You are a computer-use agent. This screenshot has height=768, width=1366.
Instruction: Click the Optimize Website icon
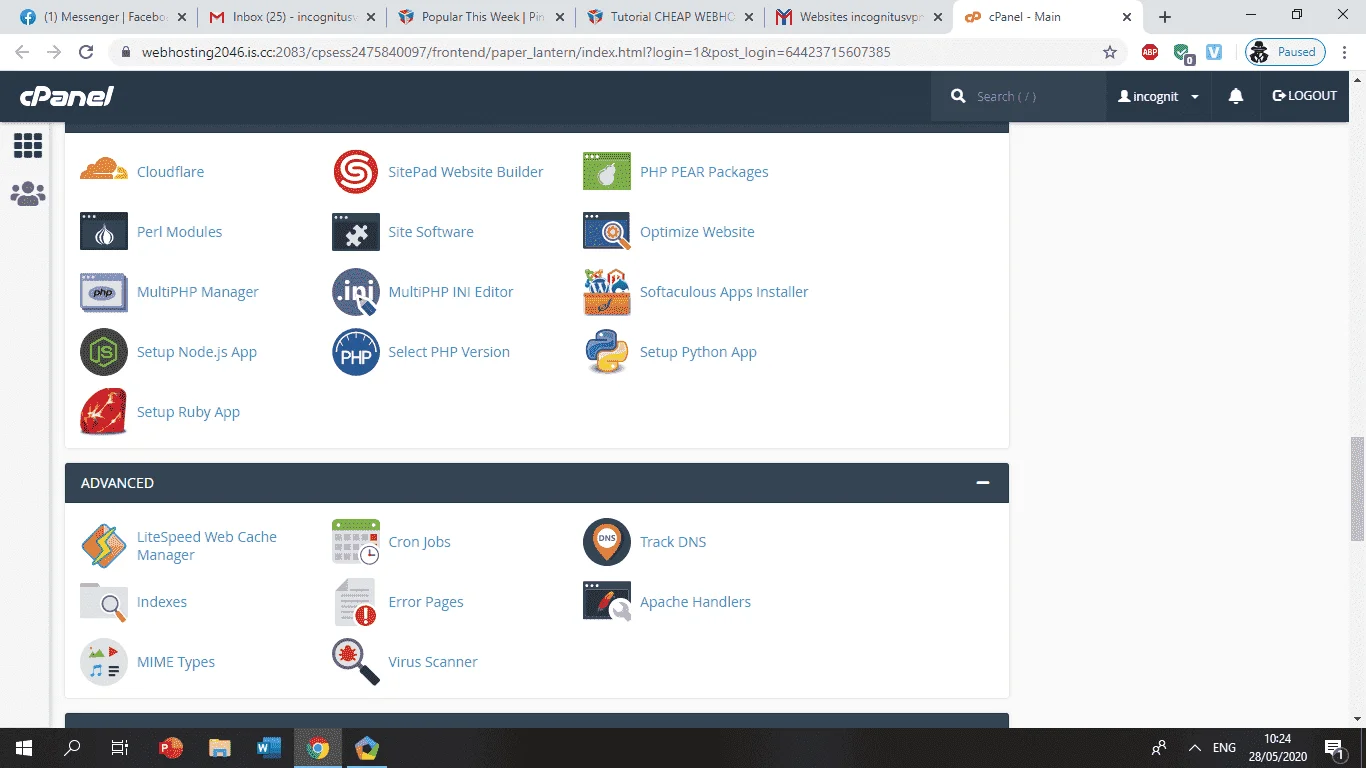[x=607, y=232]
